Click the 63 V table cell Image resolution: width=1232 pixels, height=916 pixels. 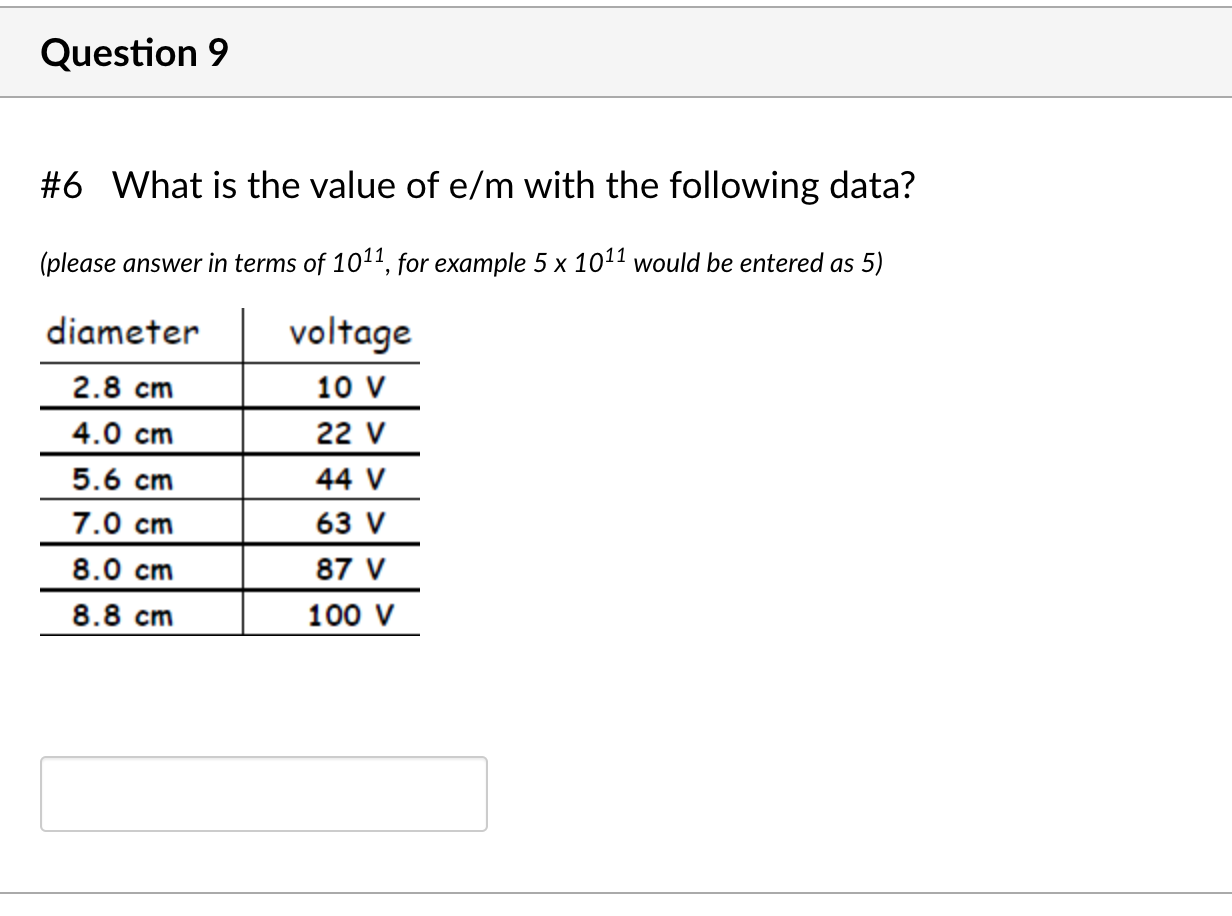pos(349,524)
